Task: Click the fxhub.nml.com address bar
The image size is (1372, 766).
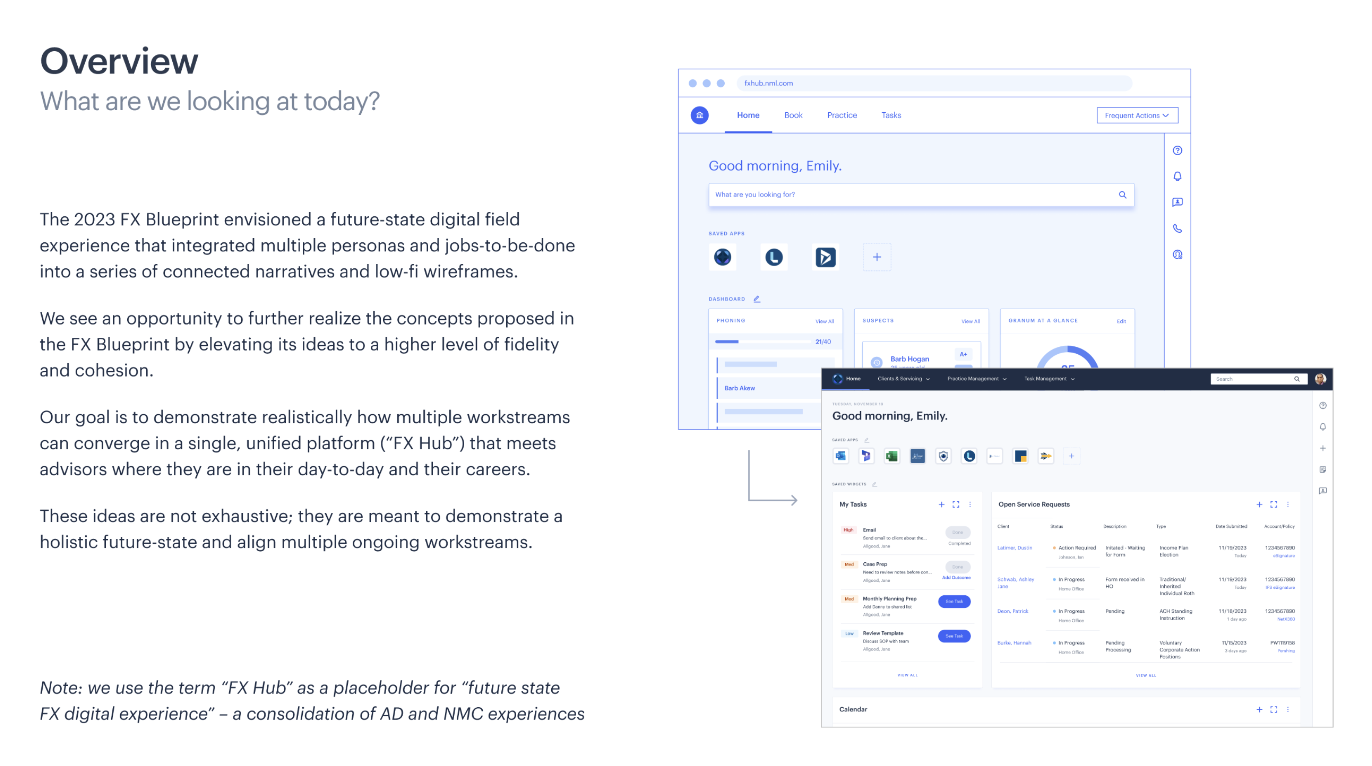Action: (935, 83)
